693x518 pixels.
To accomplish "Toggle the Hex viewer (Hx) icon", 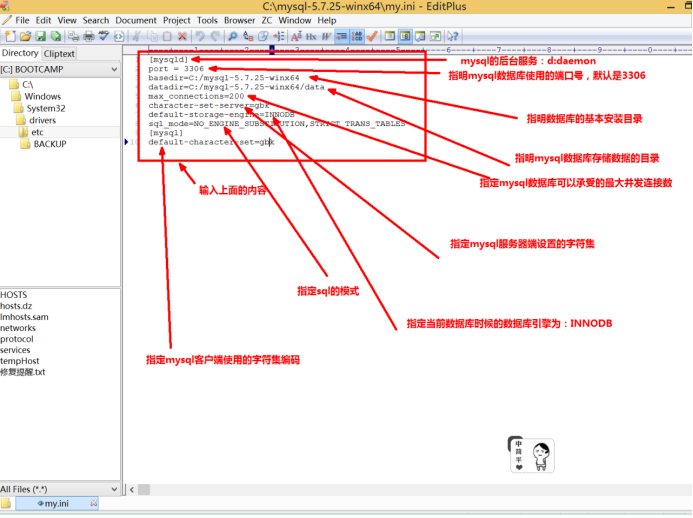I will (311, 36).
